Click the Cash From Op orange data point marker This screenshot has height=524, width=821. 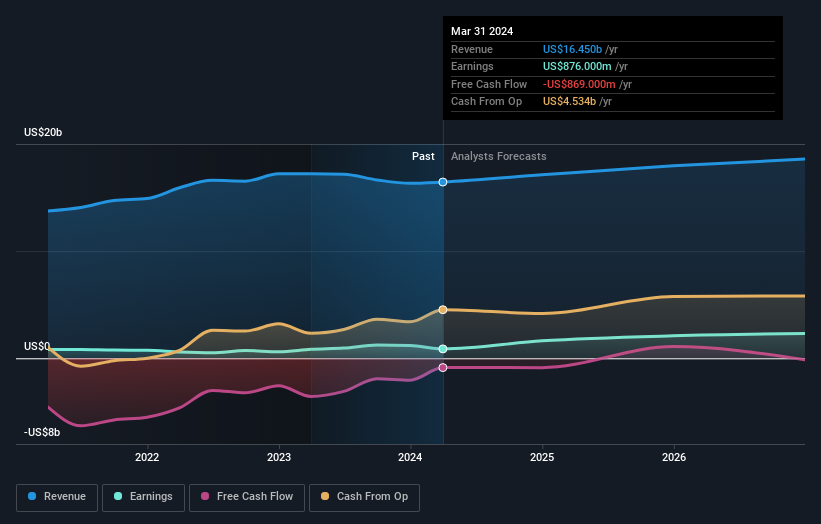coord(443,310)
